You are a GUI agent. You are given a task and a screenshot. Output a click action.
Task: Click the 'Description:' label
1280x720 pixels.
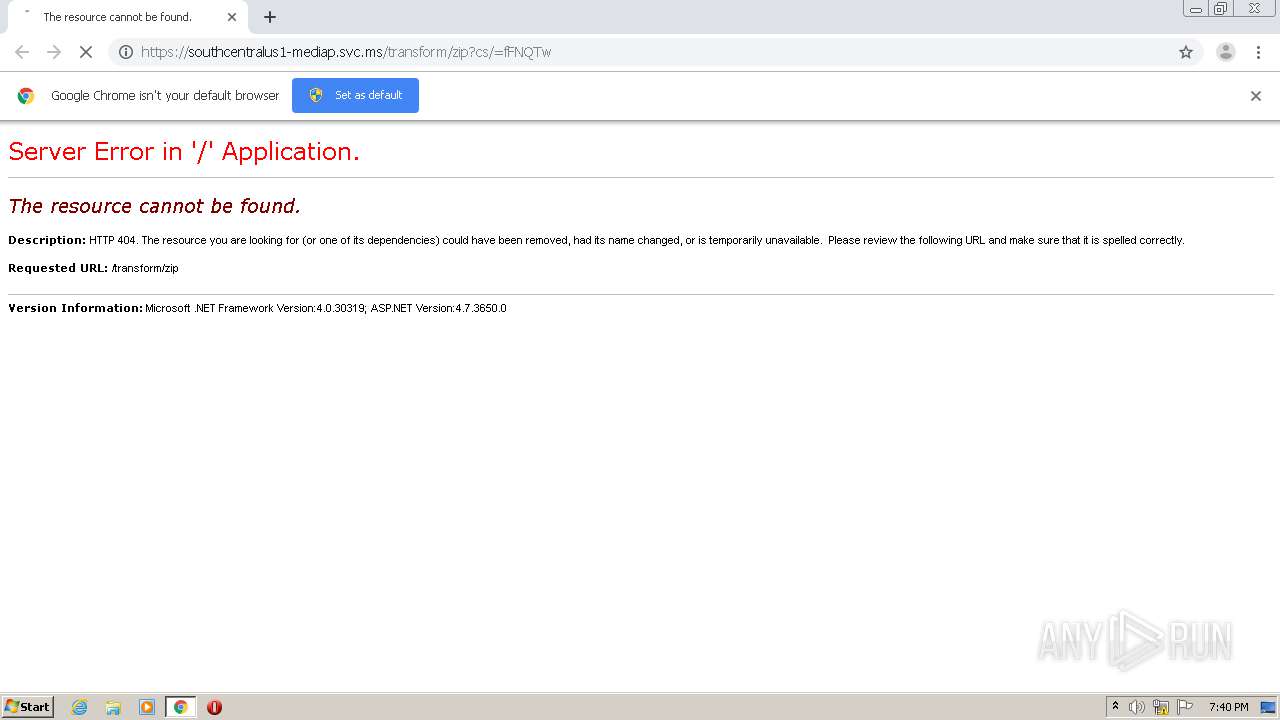(47, 240)
